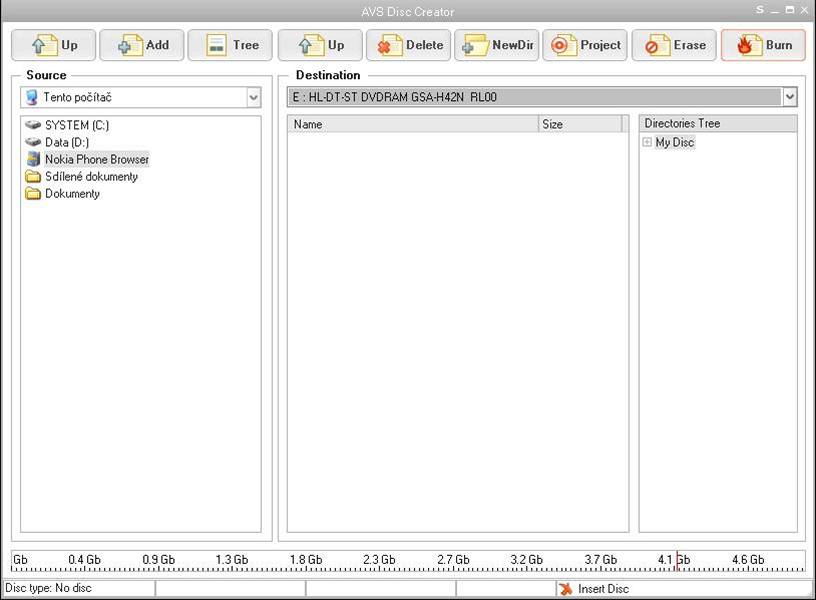Close the AVS Disc Creator window
Image resolution: width=816 pixels, height=600 pixels.
(x=804, y=10)
